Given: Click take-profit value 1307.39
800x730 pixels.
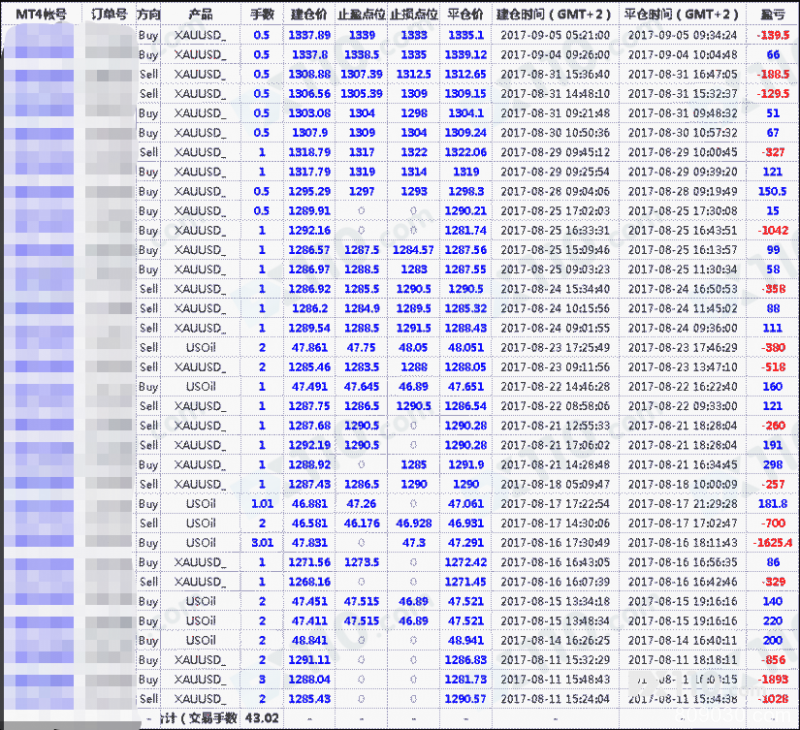Looking at the screenshot, I should tap(361, 74).
